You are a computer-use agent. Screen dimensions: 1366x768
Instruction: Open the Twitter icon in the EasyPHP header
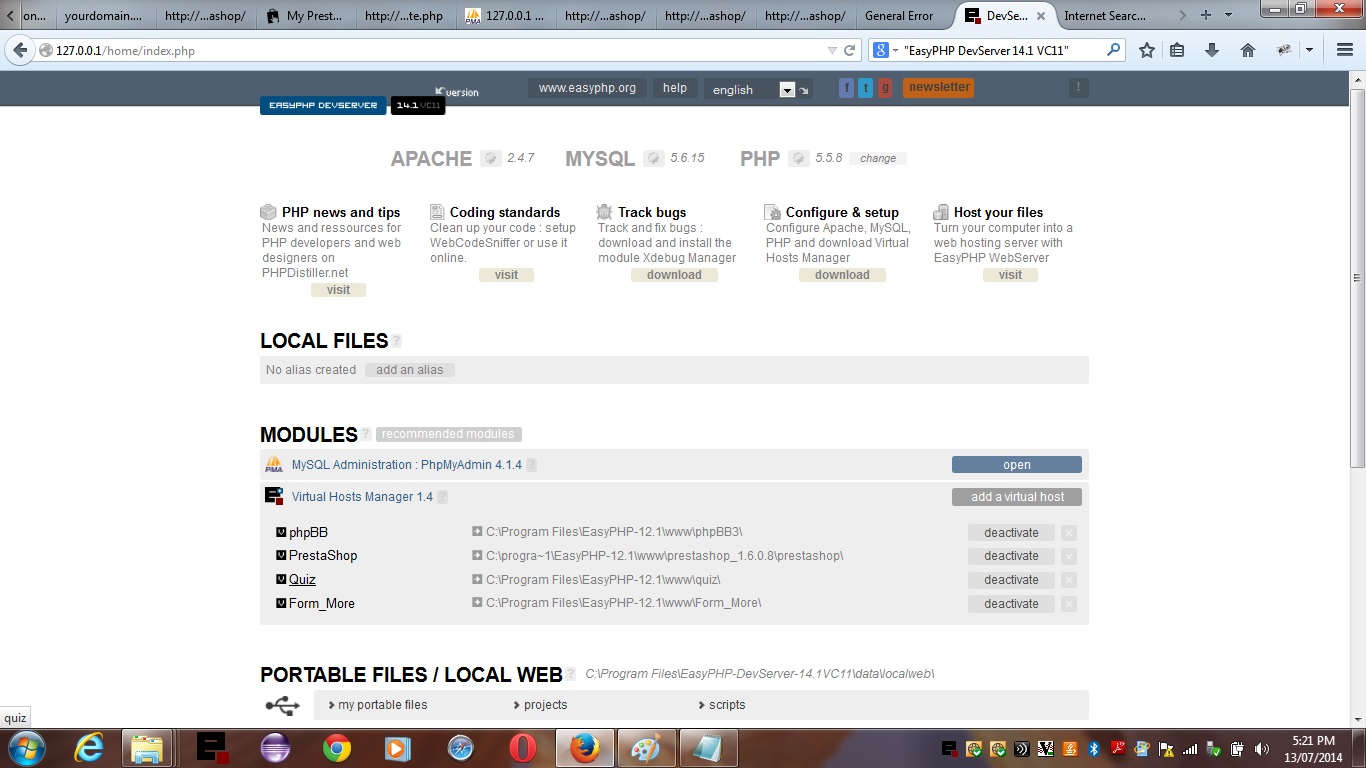(x=865, y=88)
